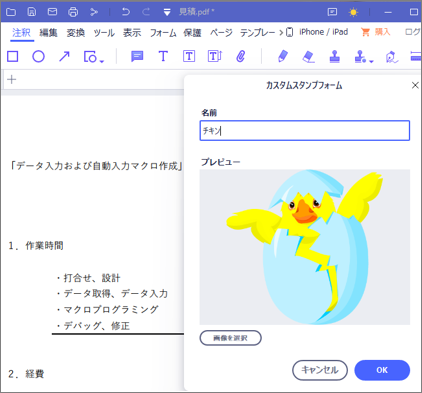Undo the last action
The height and width of the screenshot is (393, 422).
(126, 12)
